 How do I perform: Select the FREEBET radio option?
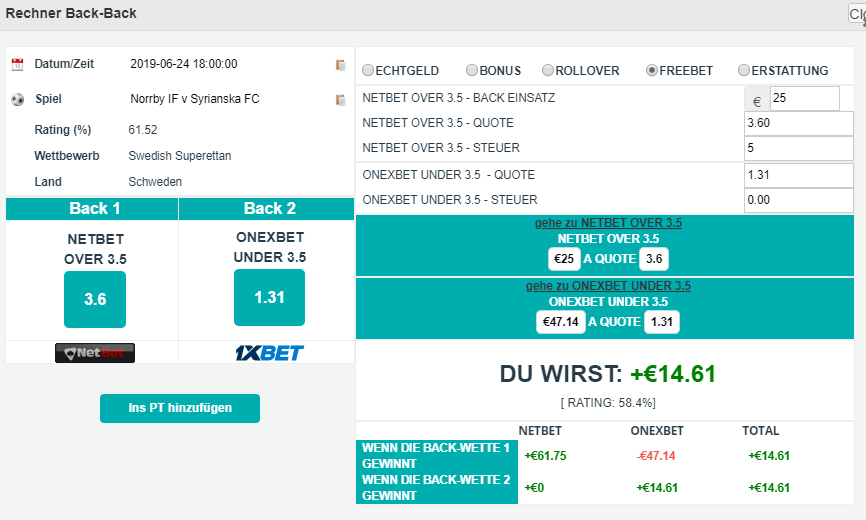click(652, 70)
